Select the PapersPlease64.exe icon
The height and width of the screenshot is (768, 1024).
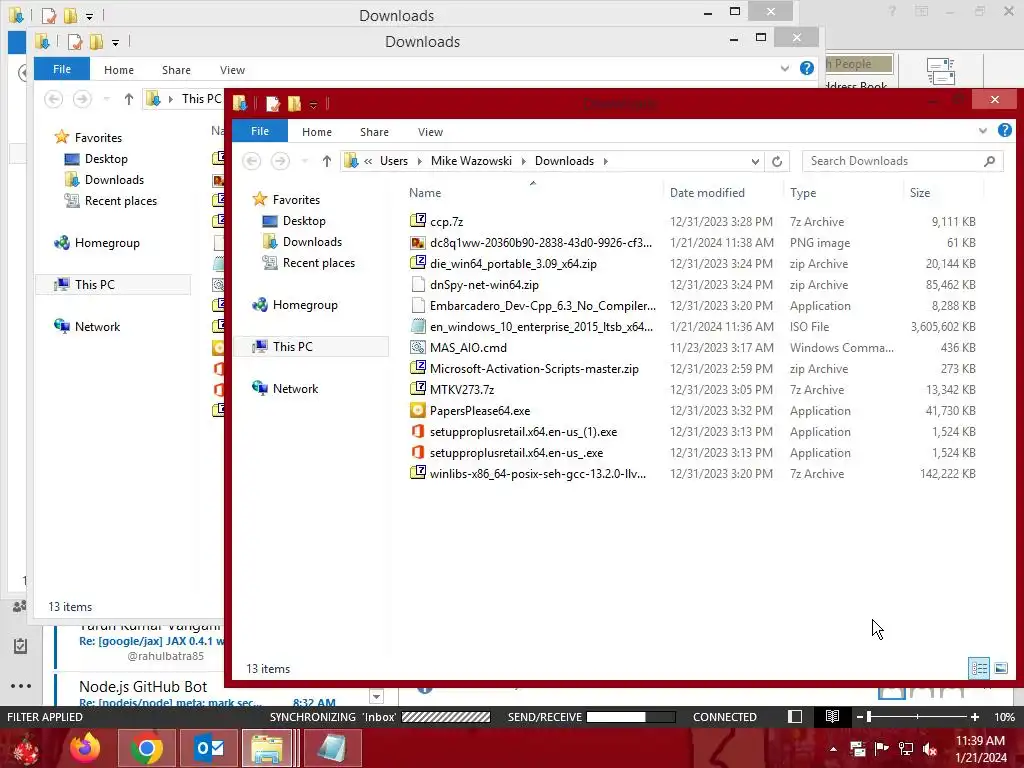tap(417, 410)
